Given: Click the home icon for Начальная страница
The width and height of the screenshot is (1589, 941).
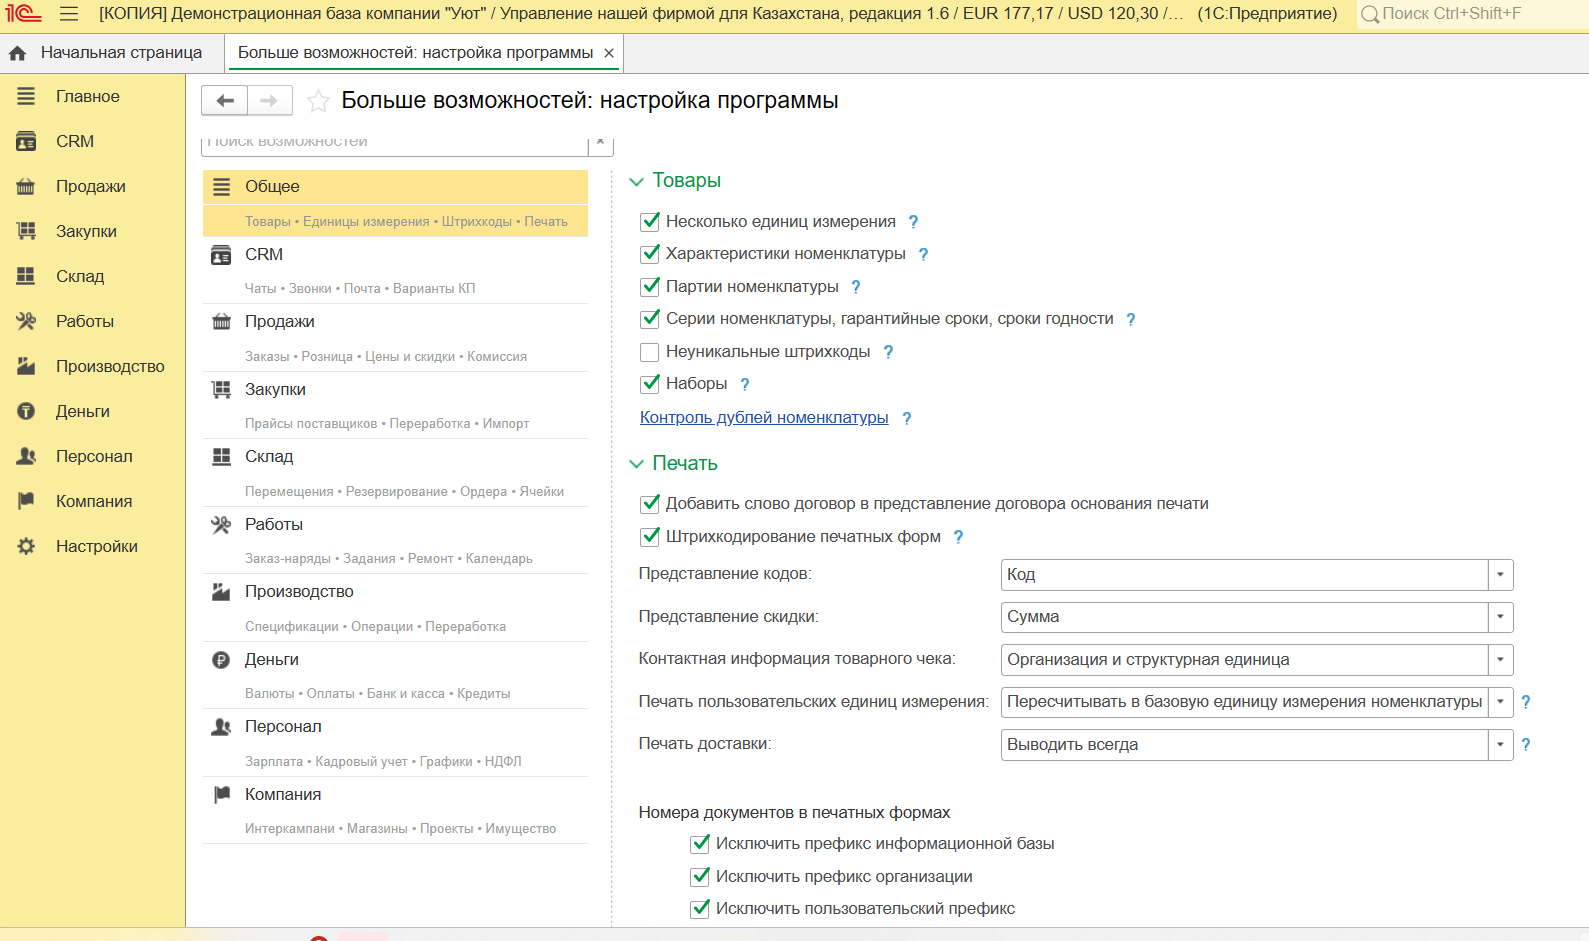Looking at the screenshot, I should click(18, 53).
